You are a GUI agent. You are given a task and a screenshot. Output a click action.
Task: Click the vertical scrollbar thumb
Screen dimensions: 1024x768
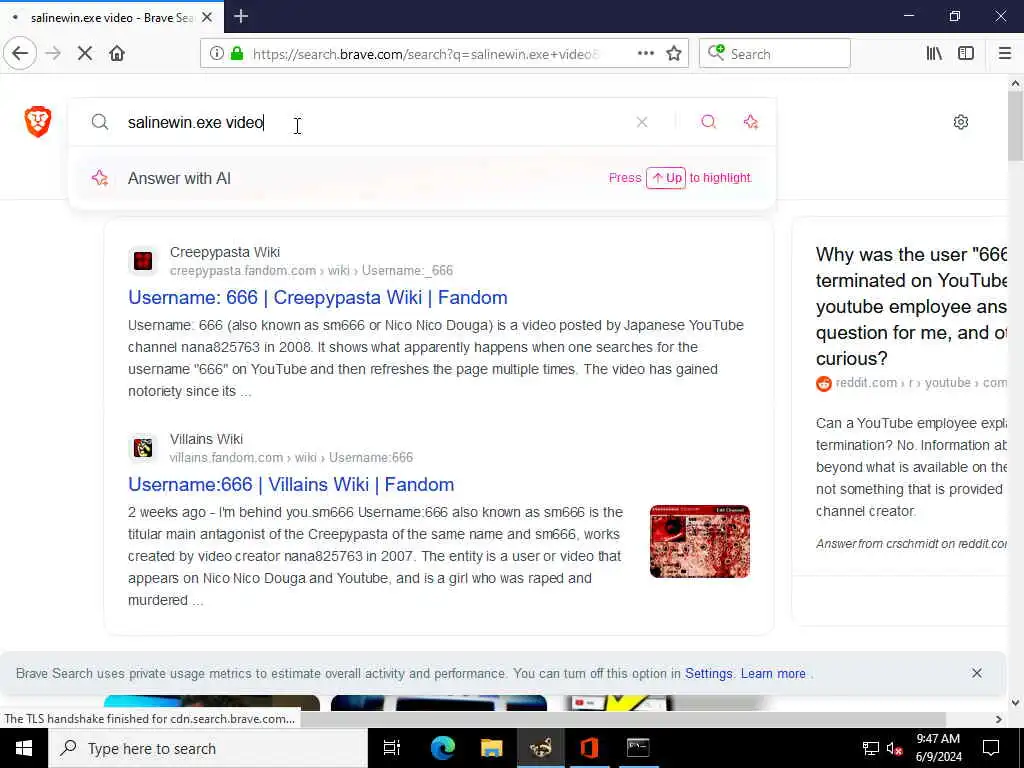(x=1015, y=125)
